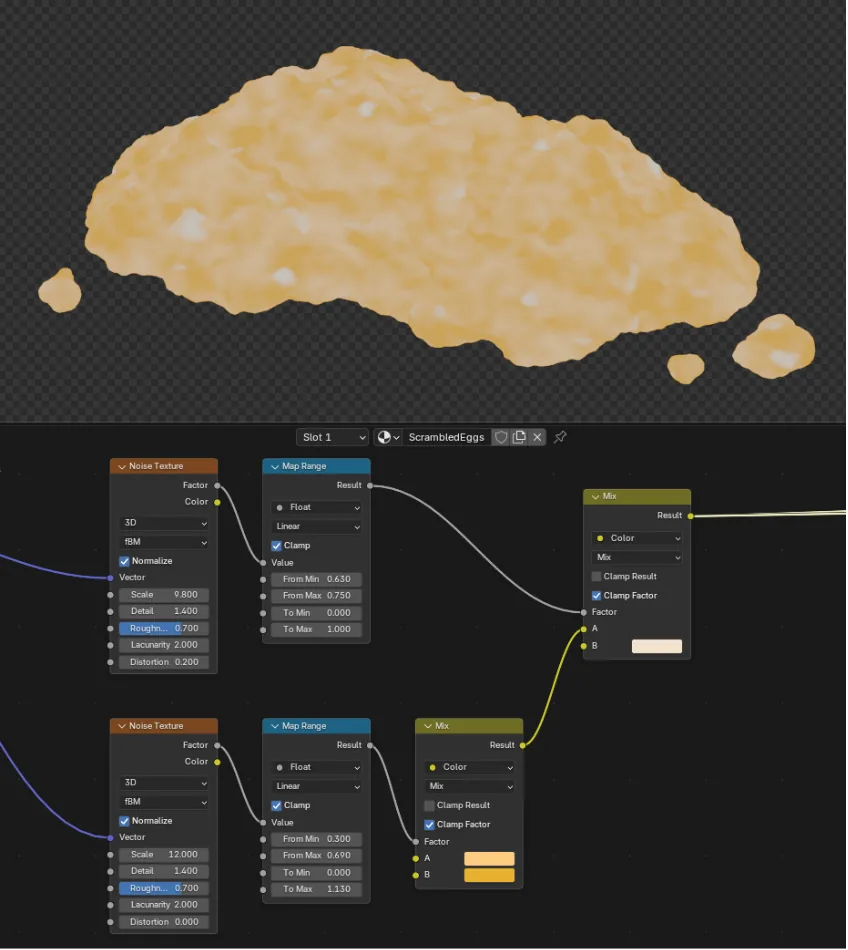Open the Color data type dropdown in upper-right Mix
Viewport: 848px width, 950px height.
point(637,539)
